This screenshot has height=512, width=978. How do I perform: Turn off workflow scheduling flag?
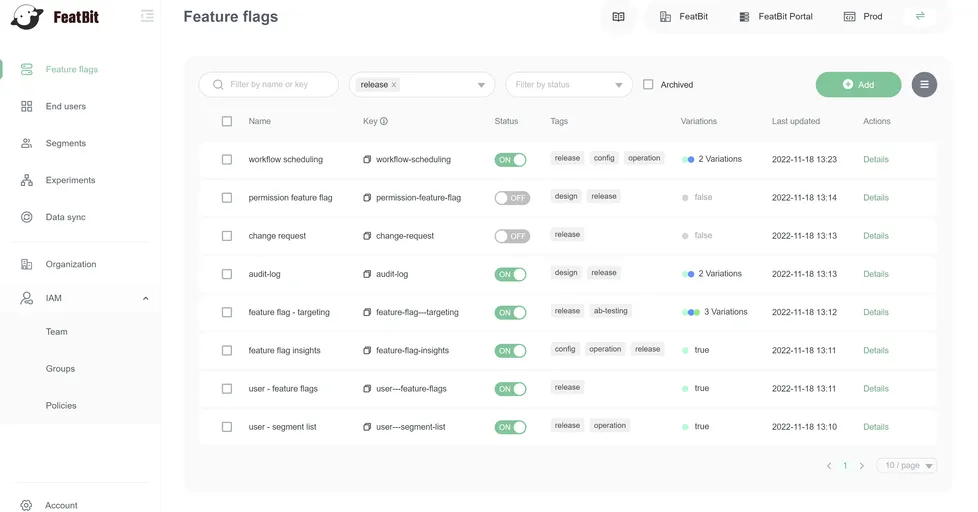click(x=510, y=160)
